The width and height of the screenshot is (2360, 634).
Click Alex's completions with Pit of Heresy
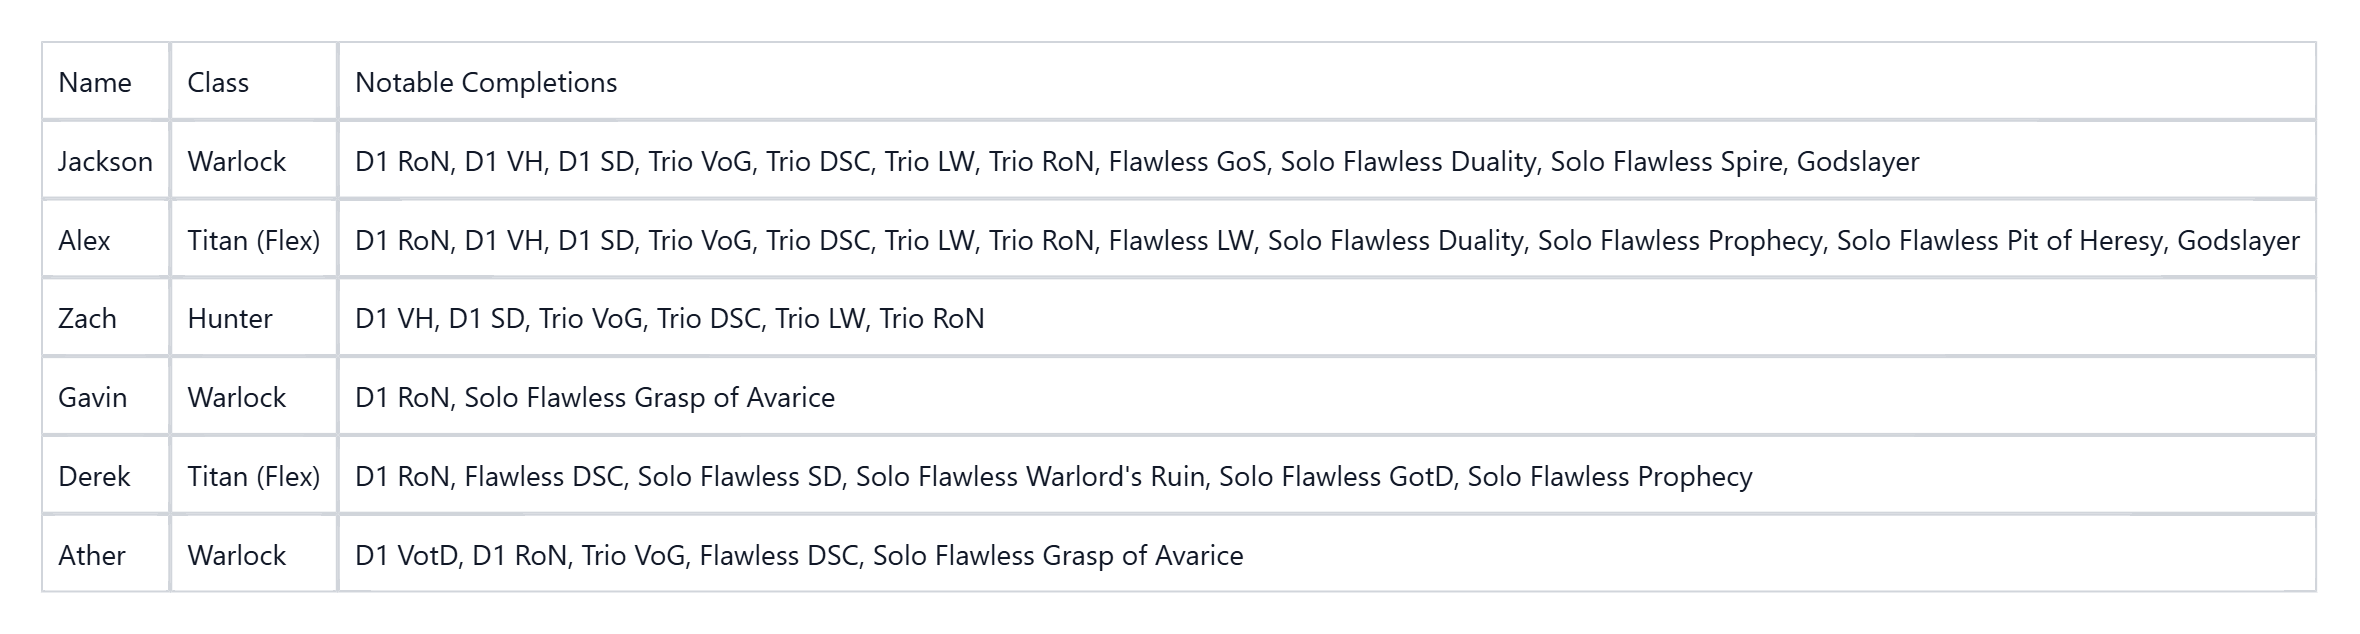click(x=1326, y=240)
